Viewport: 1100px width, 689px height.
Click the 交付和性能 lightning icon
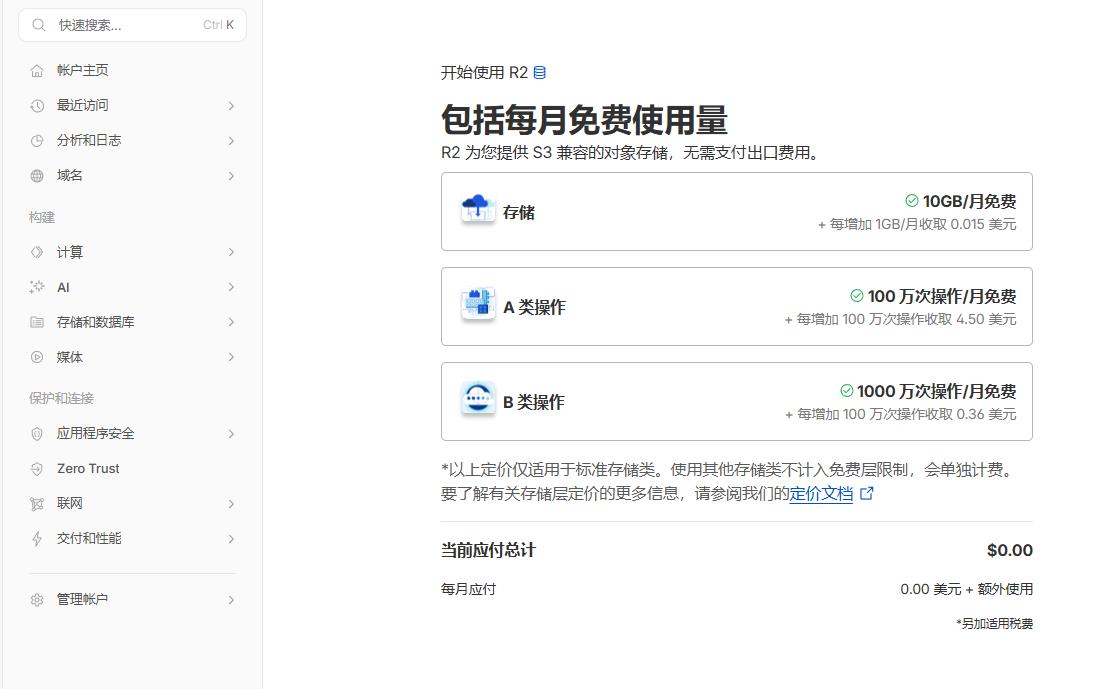click(x=37, y=539)
